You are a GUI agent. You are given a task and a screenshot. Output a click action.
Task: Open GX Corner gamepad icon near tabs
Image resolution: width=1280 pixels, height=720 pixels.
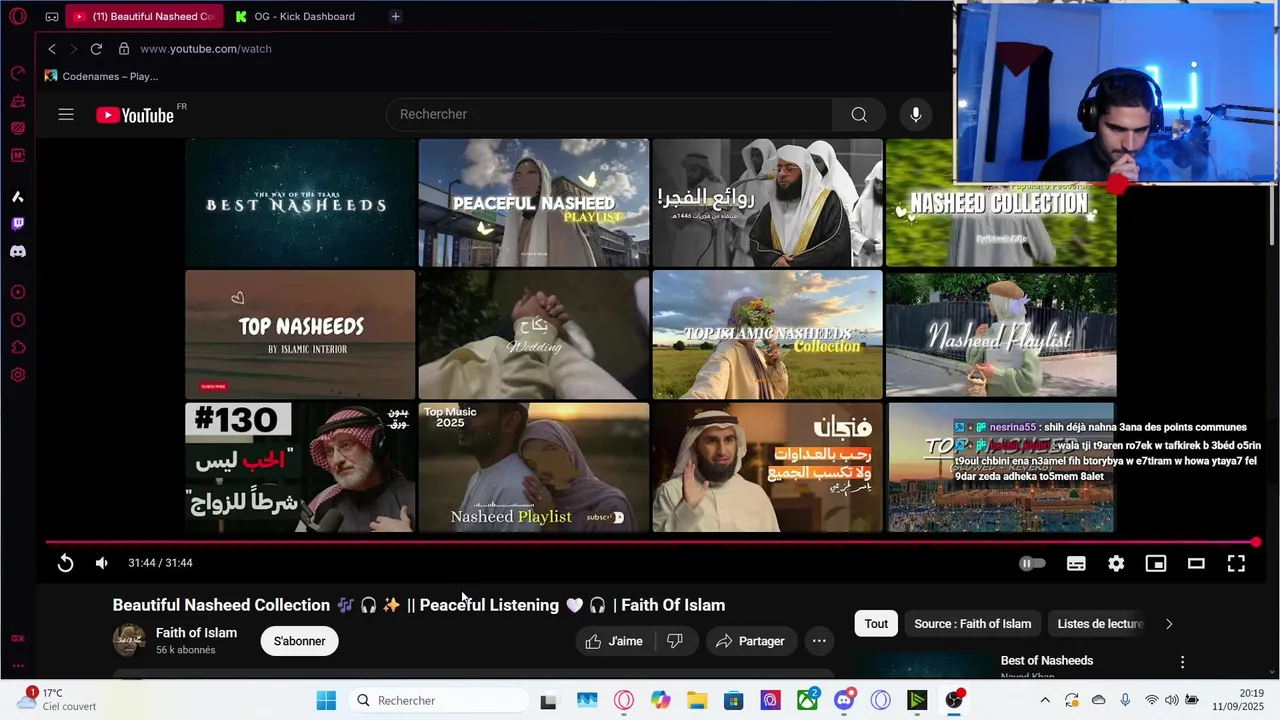(52, 16)
